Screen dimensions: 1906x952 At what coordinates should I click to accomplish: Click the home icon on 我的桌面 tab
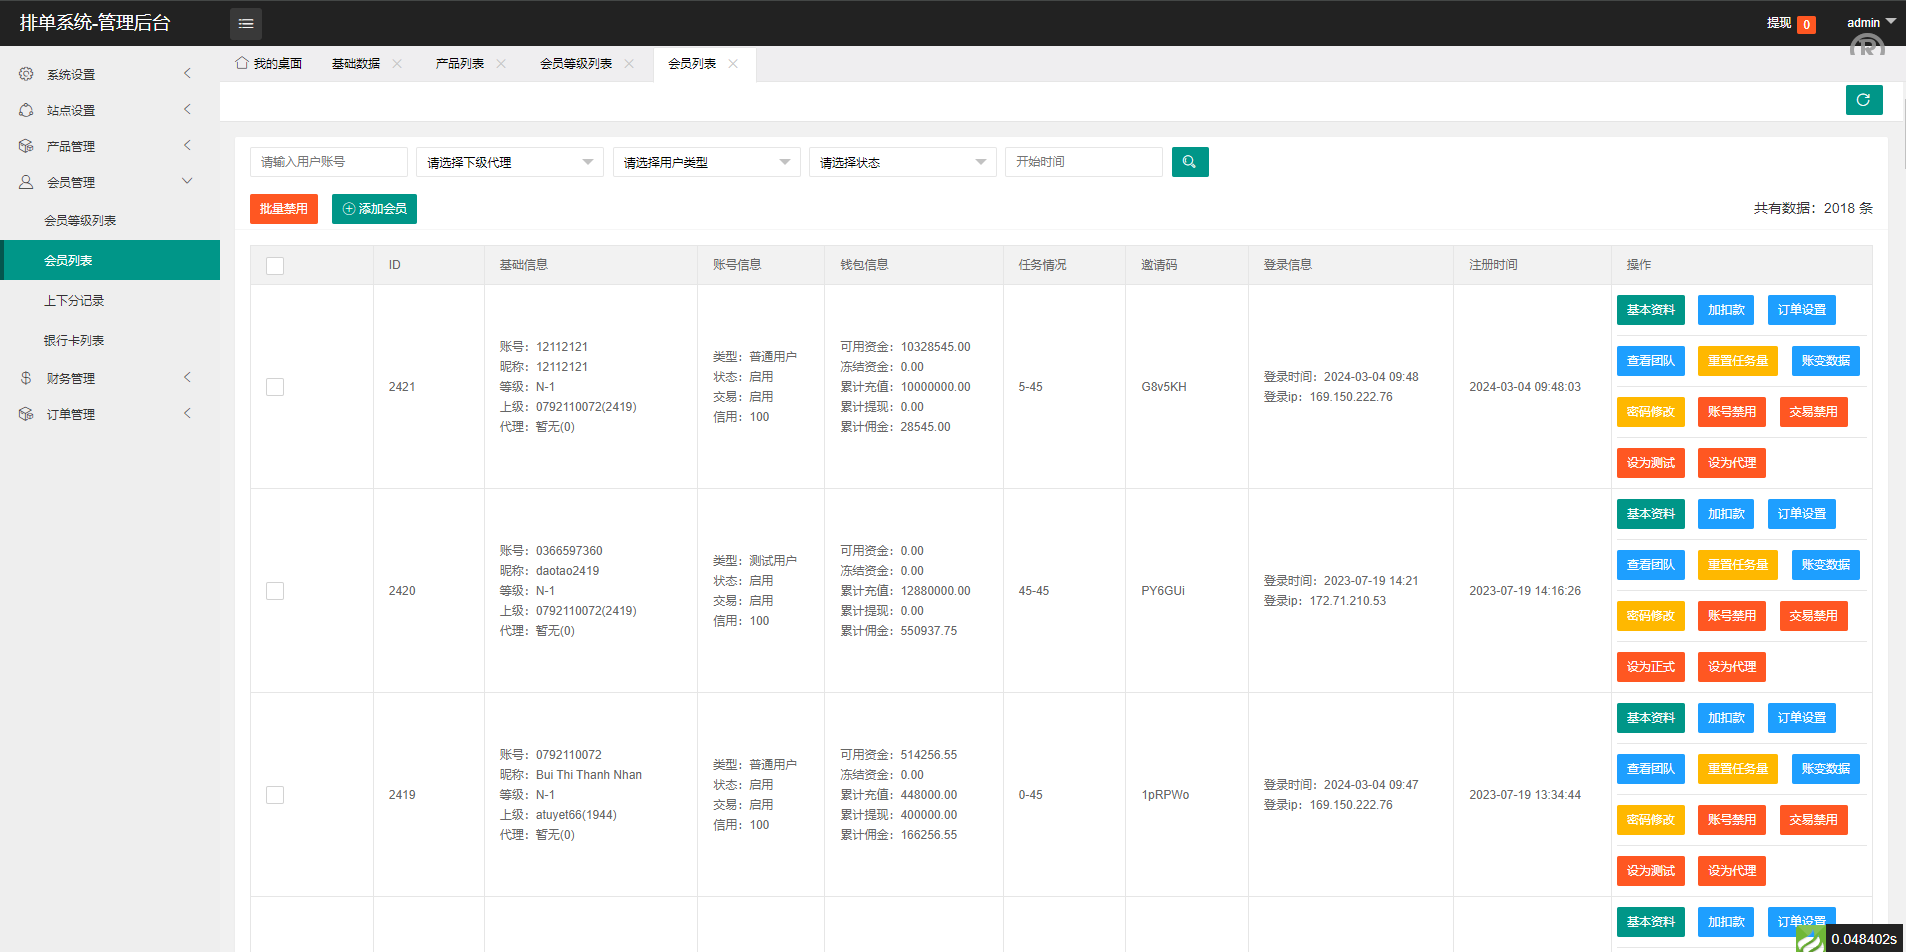point(242,63)
